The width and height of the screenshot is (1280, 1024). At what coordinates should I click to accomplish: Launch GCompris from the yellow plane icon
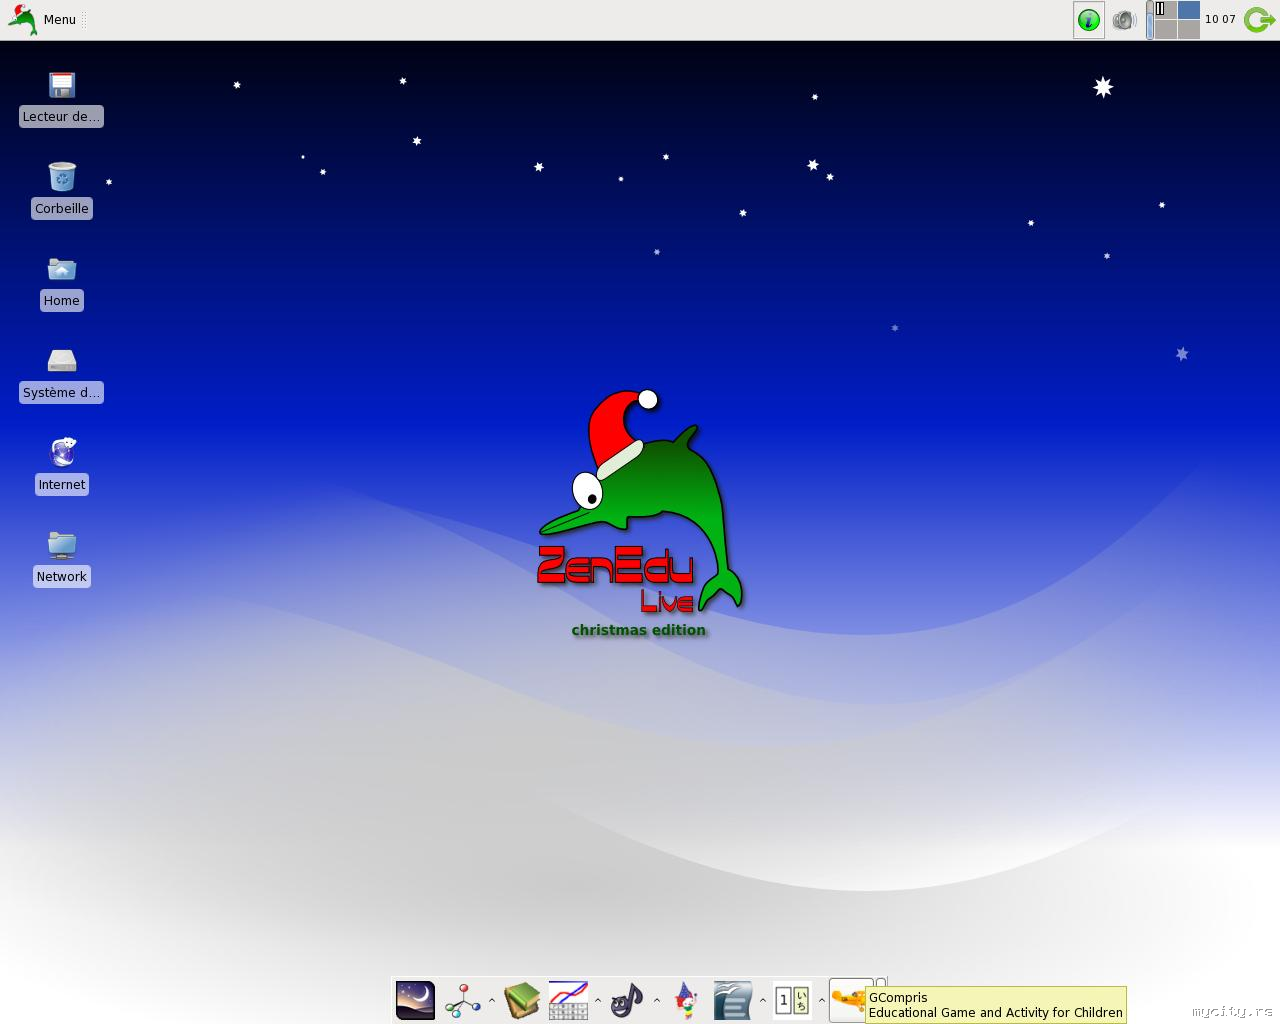(848, 1000)
